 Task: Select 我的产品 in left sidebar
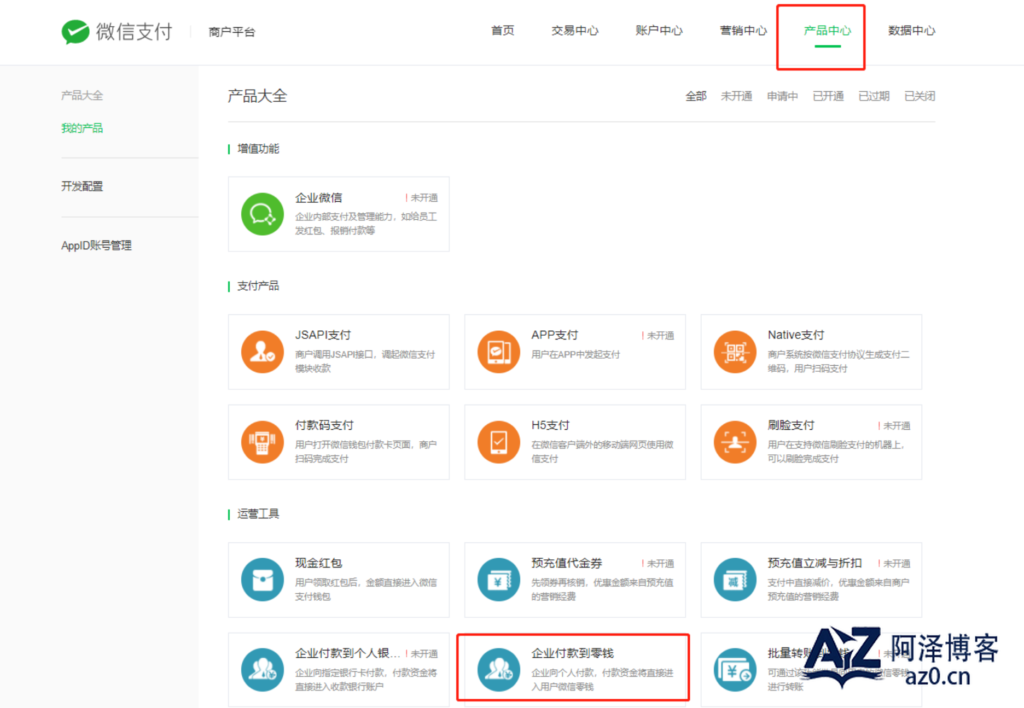pos(82,128)
